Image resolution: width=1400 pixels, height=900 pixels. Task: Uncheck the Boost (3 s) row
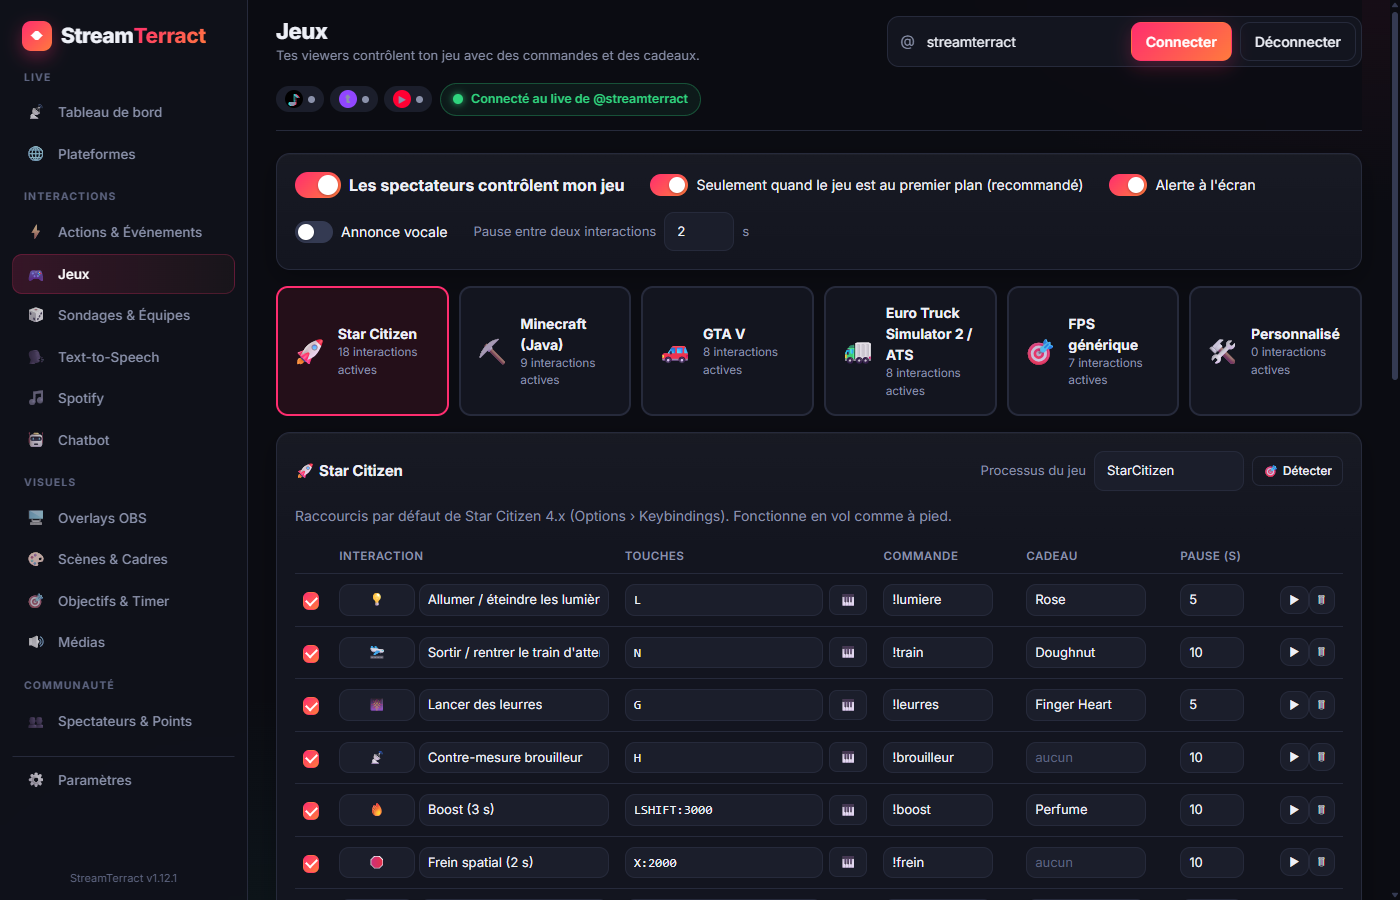[x=311, y=811]
